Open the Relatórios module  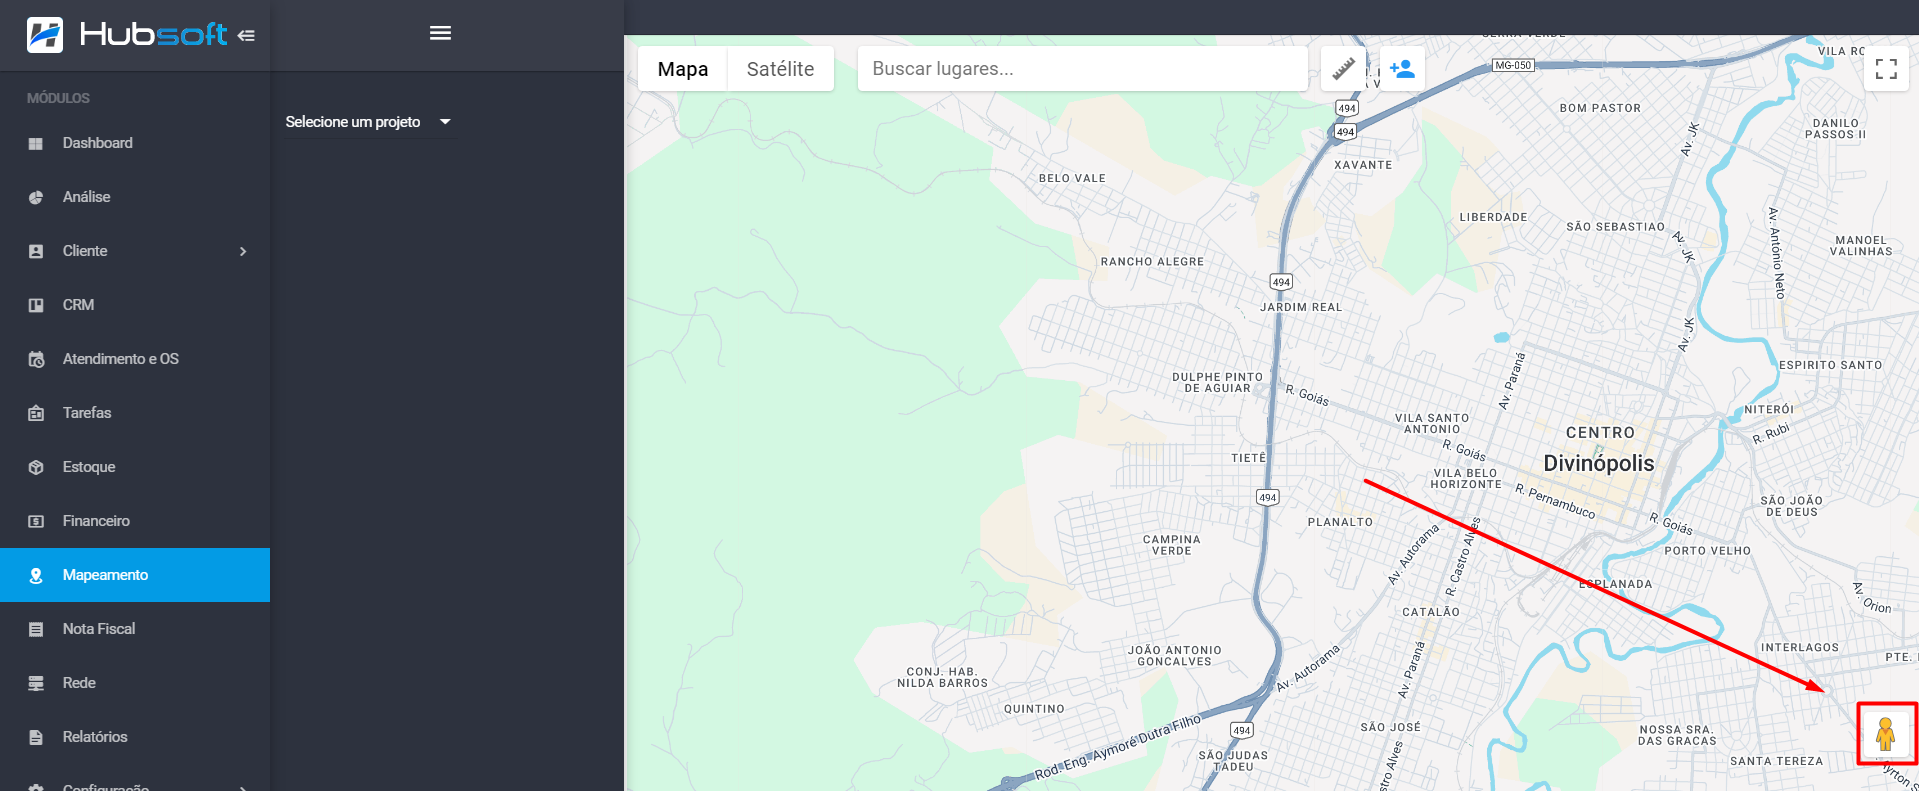pyautogui.click(x=135, y=737)
